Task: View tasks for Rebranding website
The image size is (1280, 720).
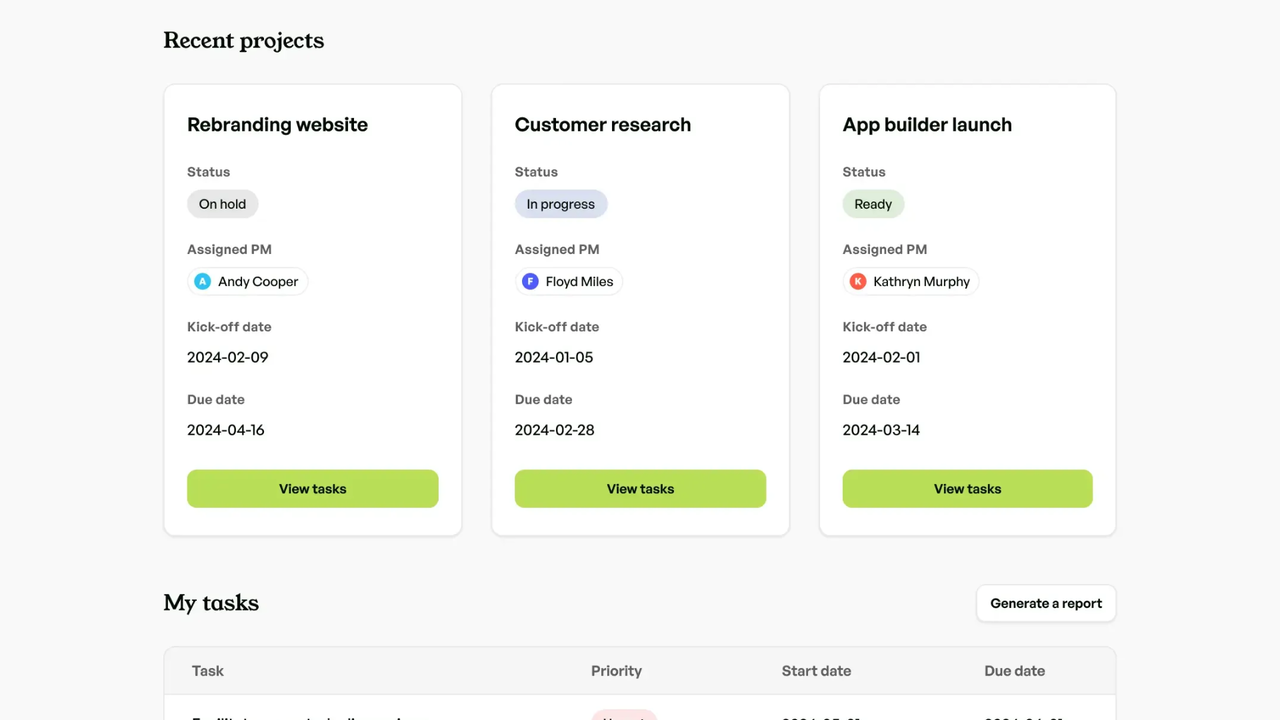Action: [312, 489]
